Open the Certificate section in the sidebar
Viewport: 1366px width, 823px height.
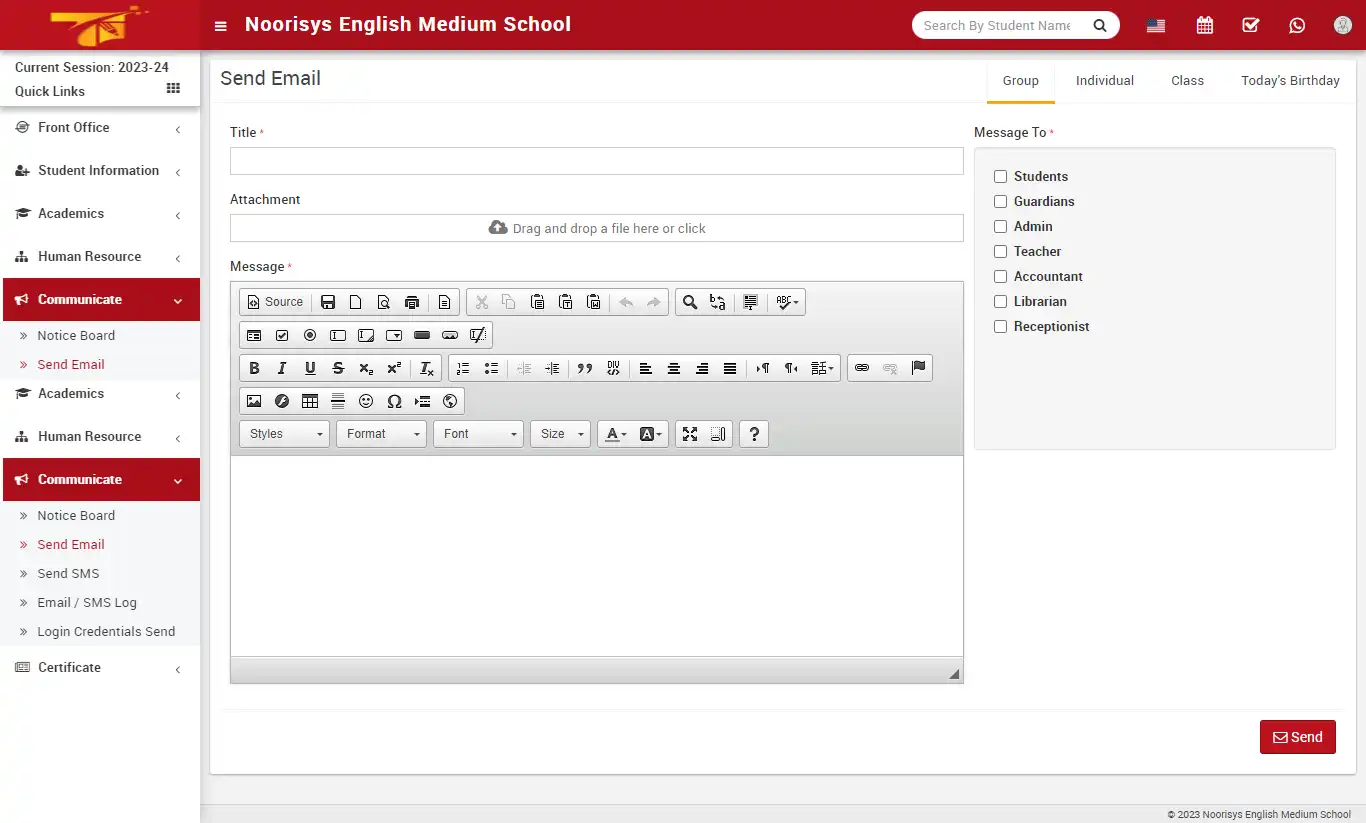point(69,667)
